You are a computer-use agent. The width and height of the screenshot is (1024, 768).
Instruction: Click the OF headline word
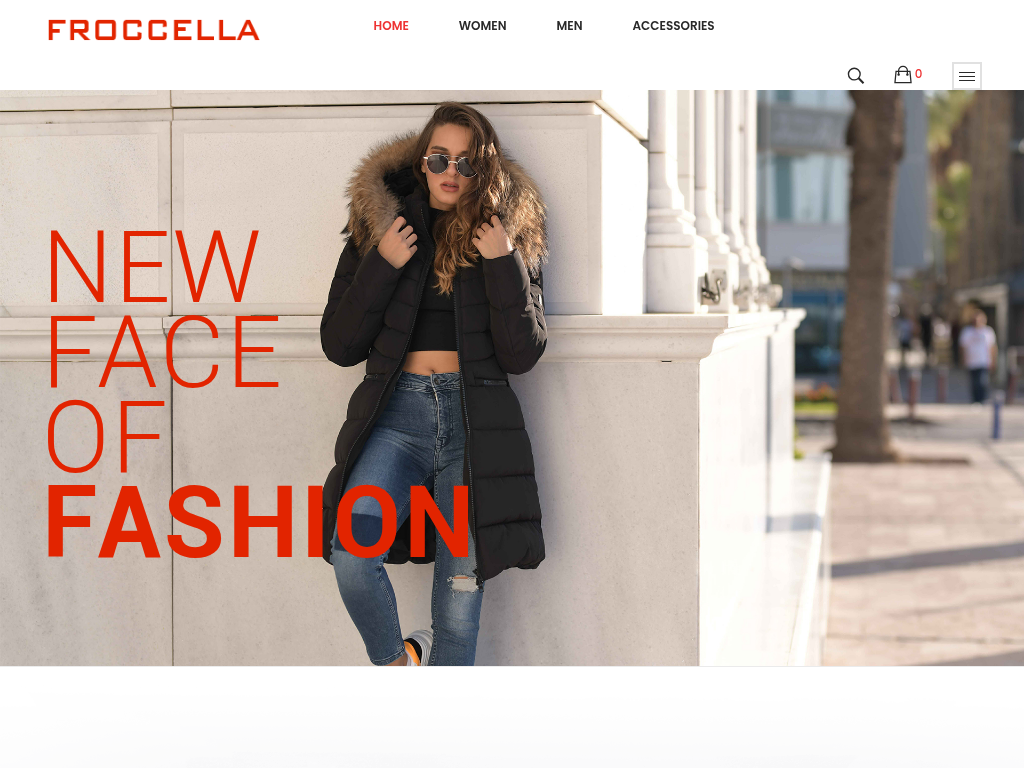click(106, 436)
